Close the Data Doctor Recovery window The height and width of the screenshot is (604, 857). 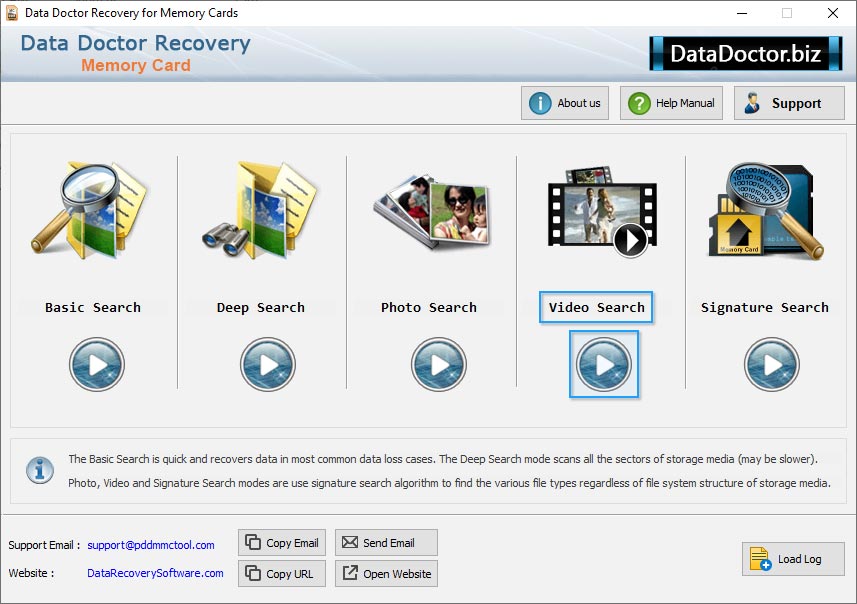coord(833,13)
